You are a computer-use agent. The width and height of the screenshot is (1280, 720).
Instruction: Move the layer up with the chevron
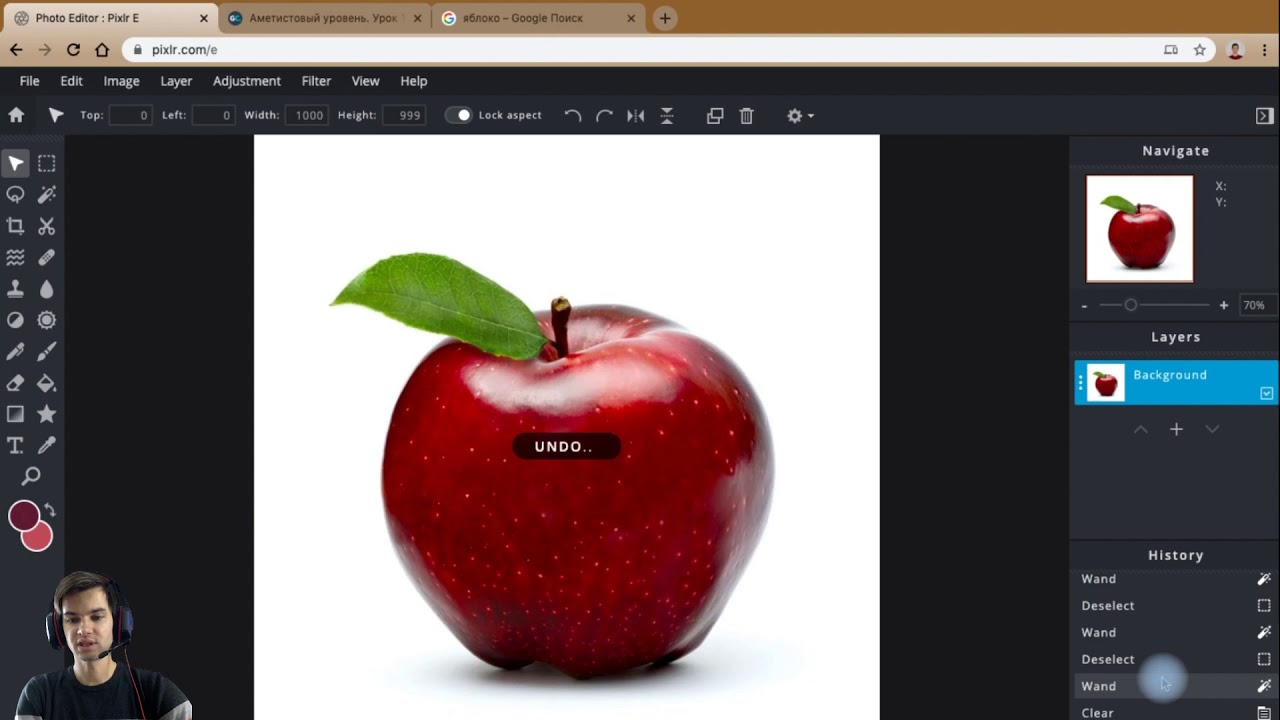1140,429
